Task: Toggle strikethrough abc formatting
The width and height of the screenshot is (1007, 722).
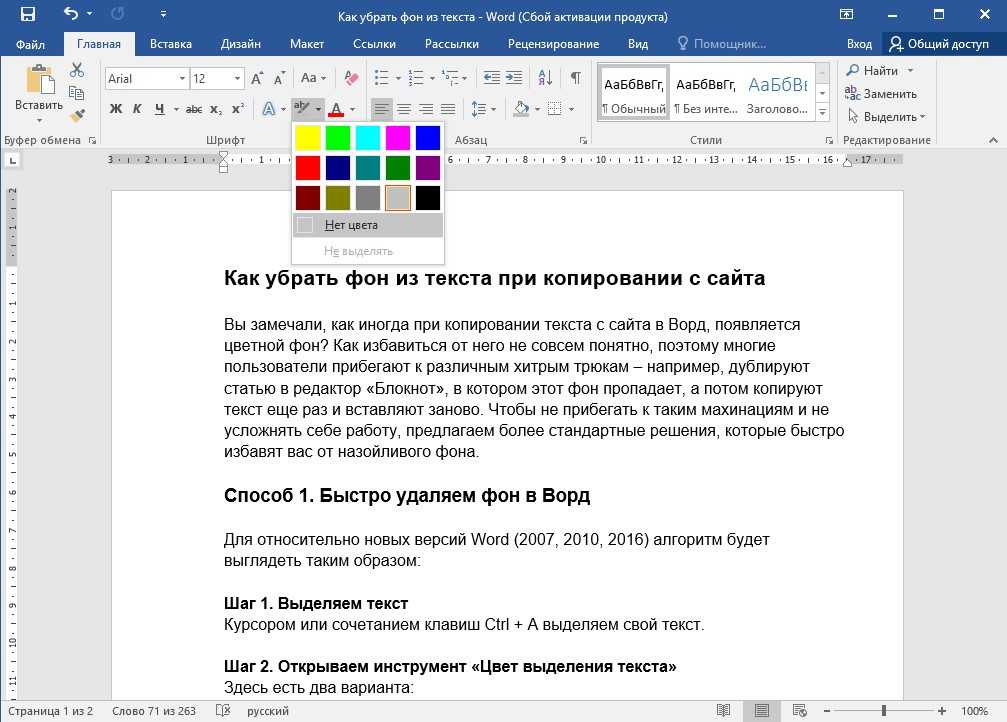Action: click(193, 110)
